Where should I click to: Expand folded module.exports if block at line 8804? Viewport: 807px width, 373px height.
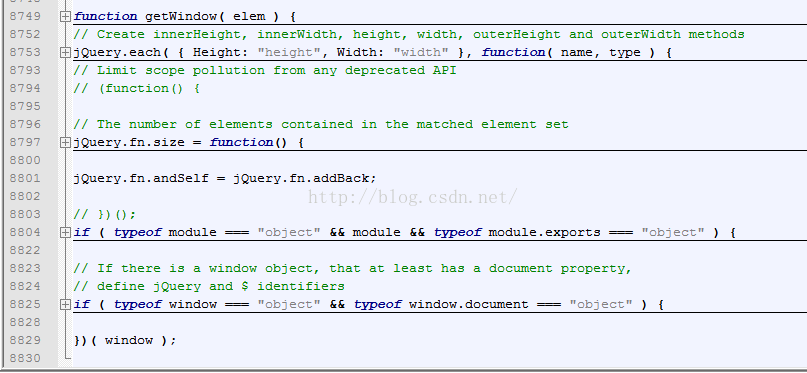pos(65,233)
